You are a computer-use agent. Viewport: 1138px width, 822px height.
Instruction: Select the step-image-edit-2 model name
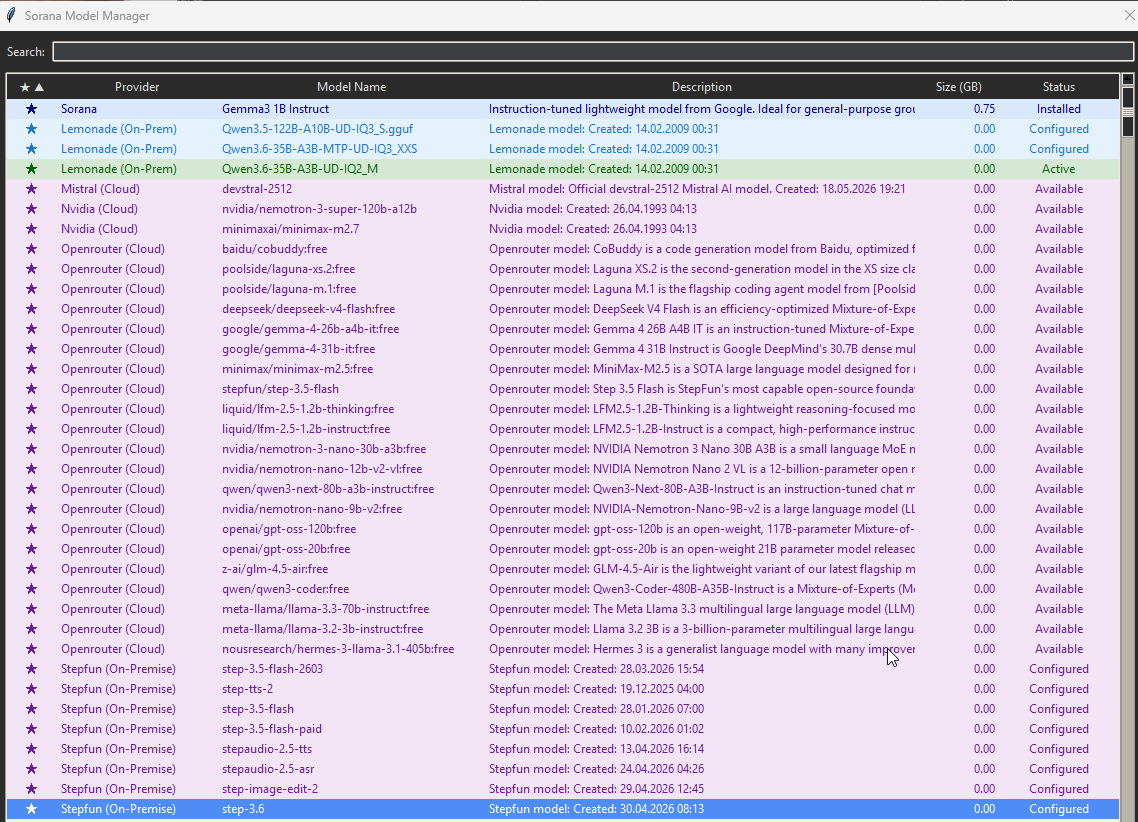coord(270,789)
